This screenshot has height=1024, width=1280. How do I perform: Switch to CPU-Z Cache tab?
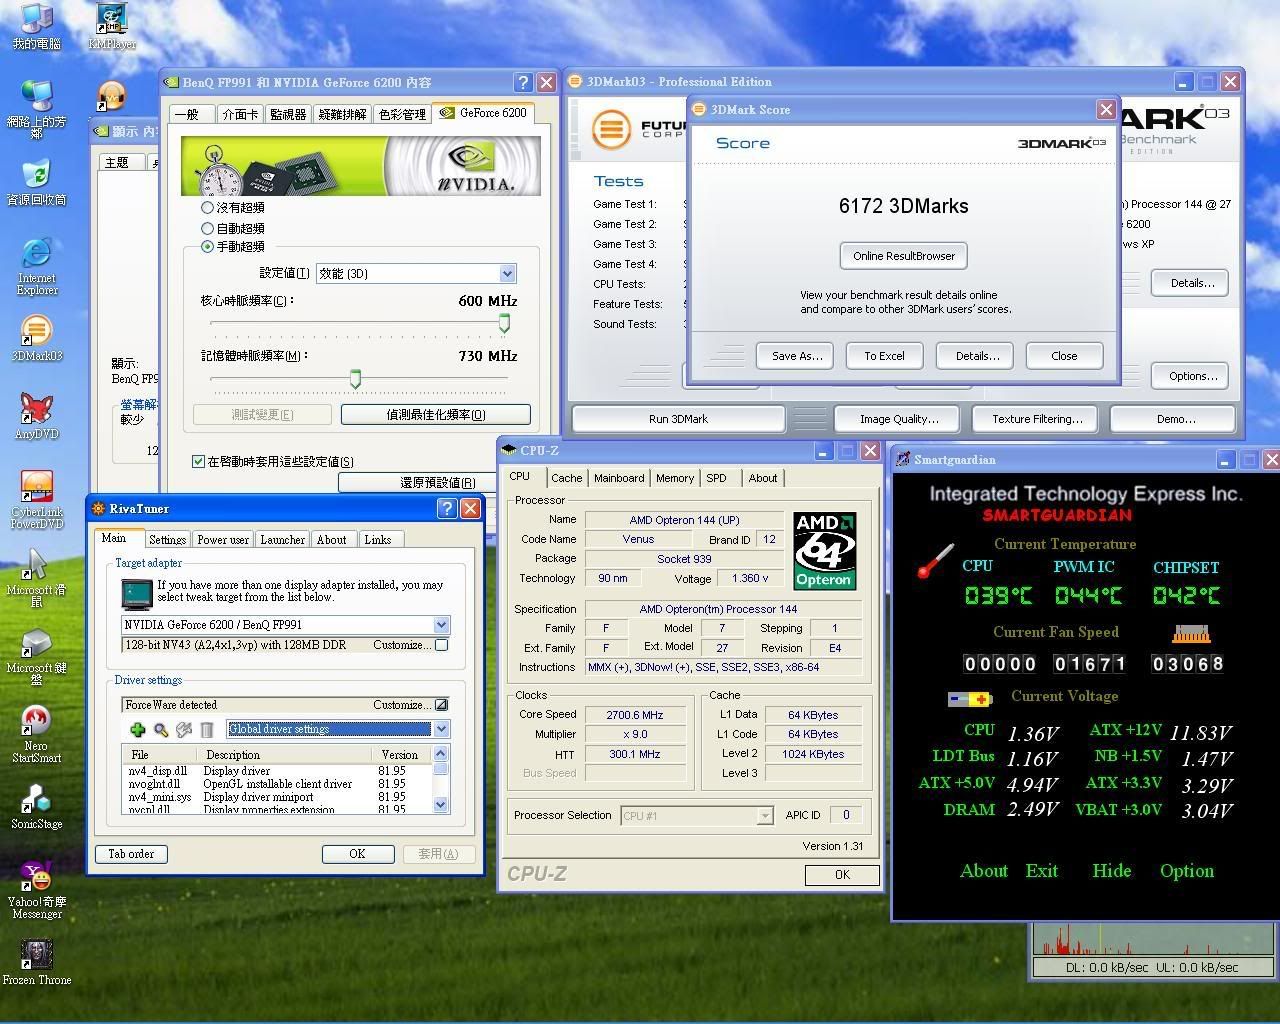[x=566, y=478]
